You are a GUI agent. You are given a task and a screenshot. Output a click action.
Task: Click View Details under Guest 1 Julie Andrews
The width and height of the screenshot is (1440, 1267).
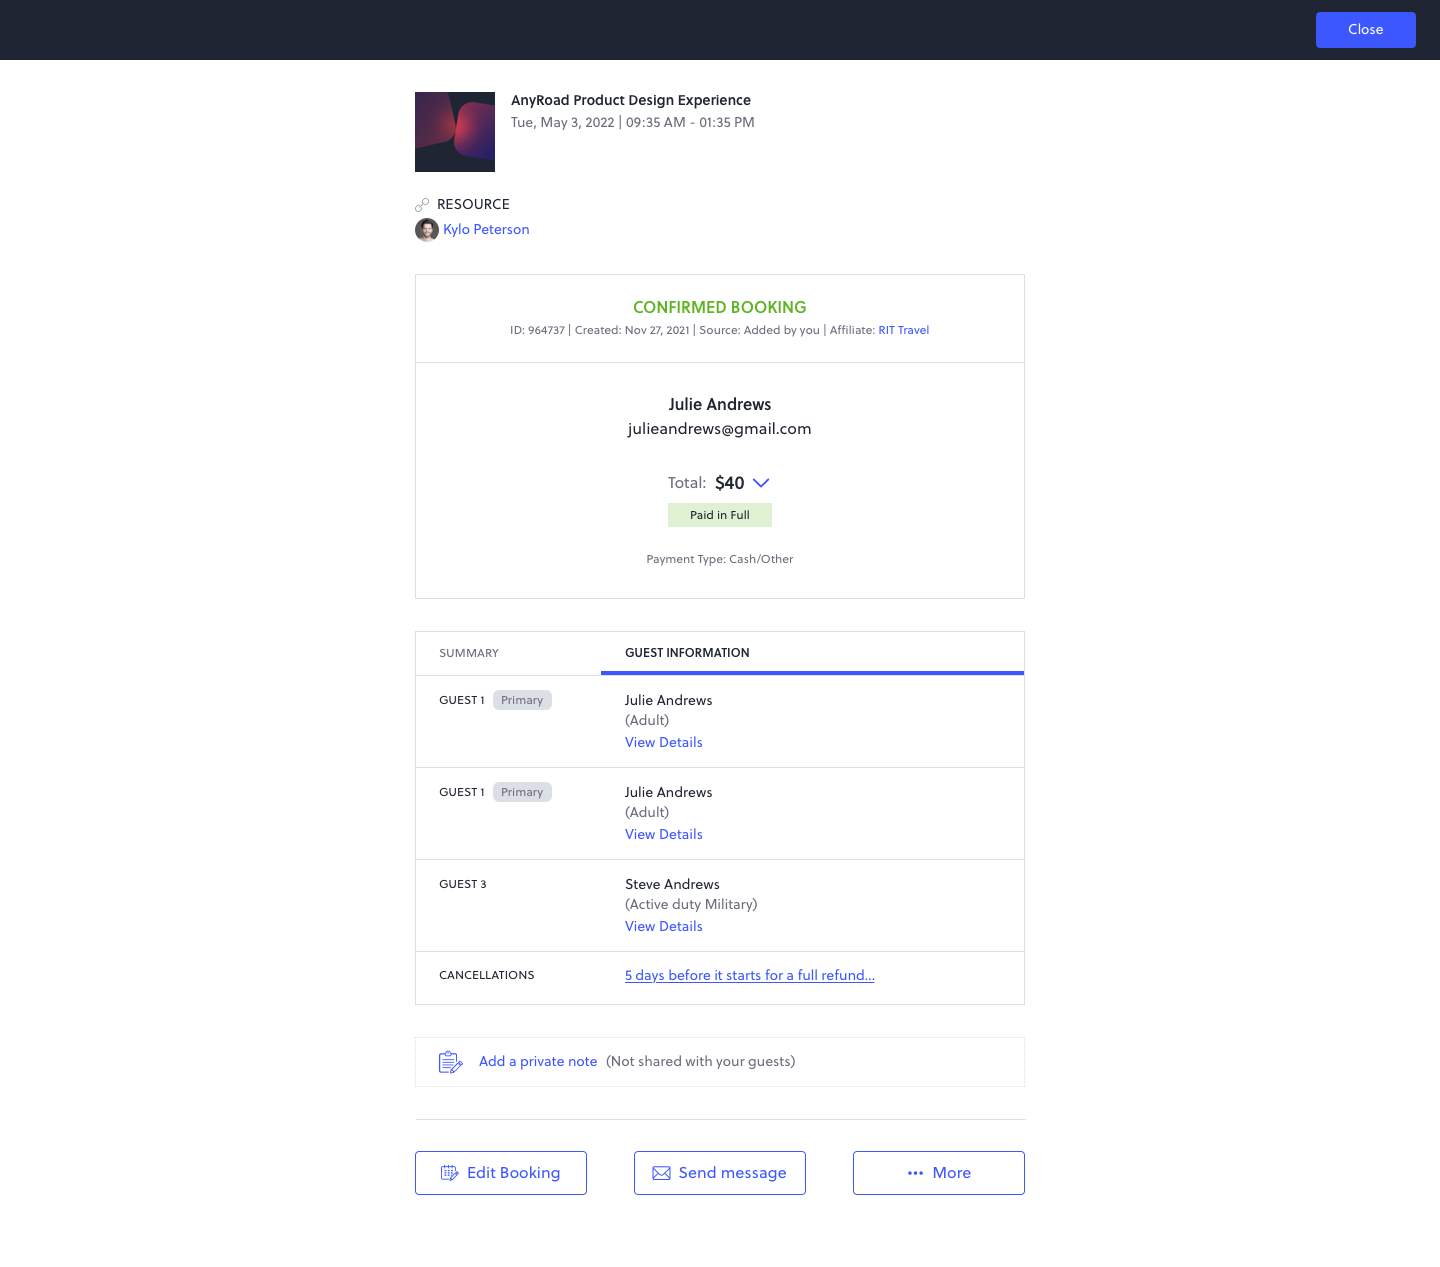pyautogui.click(x=663, y=742)
